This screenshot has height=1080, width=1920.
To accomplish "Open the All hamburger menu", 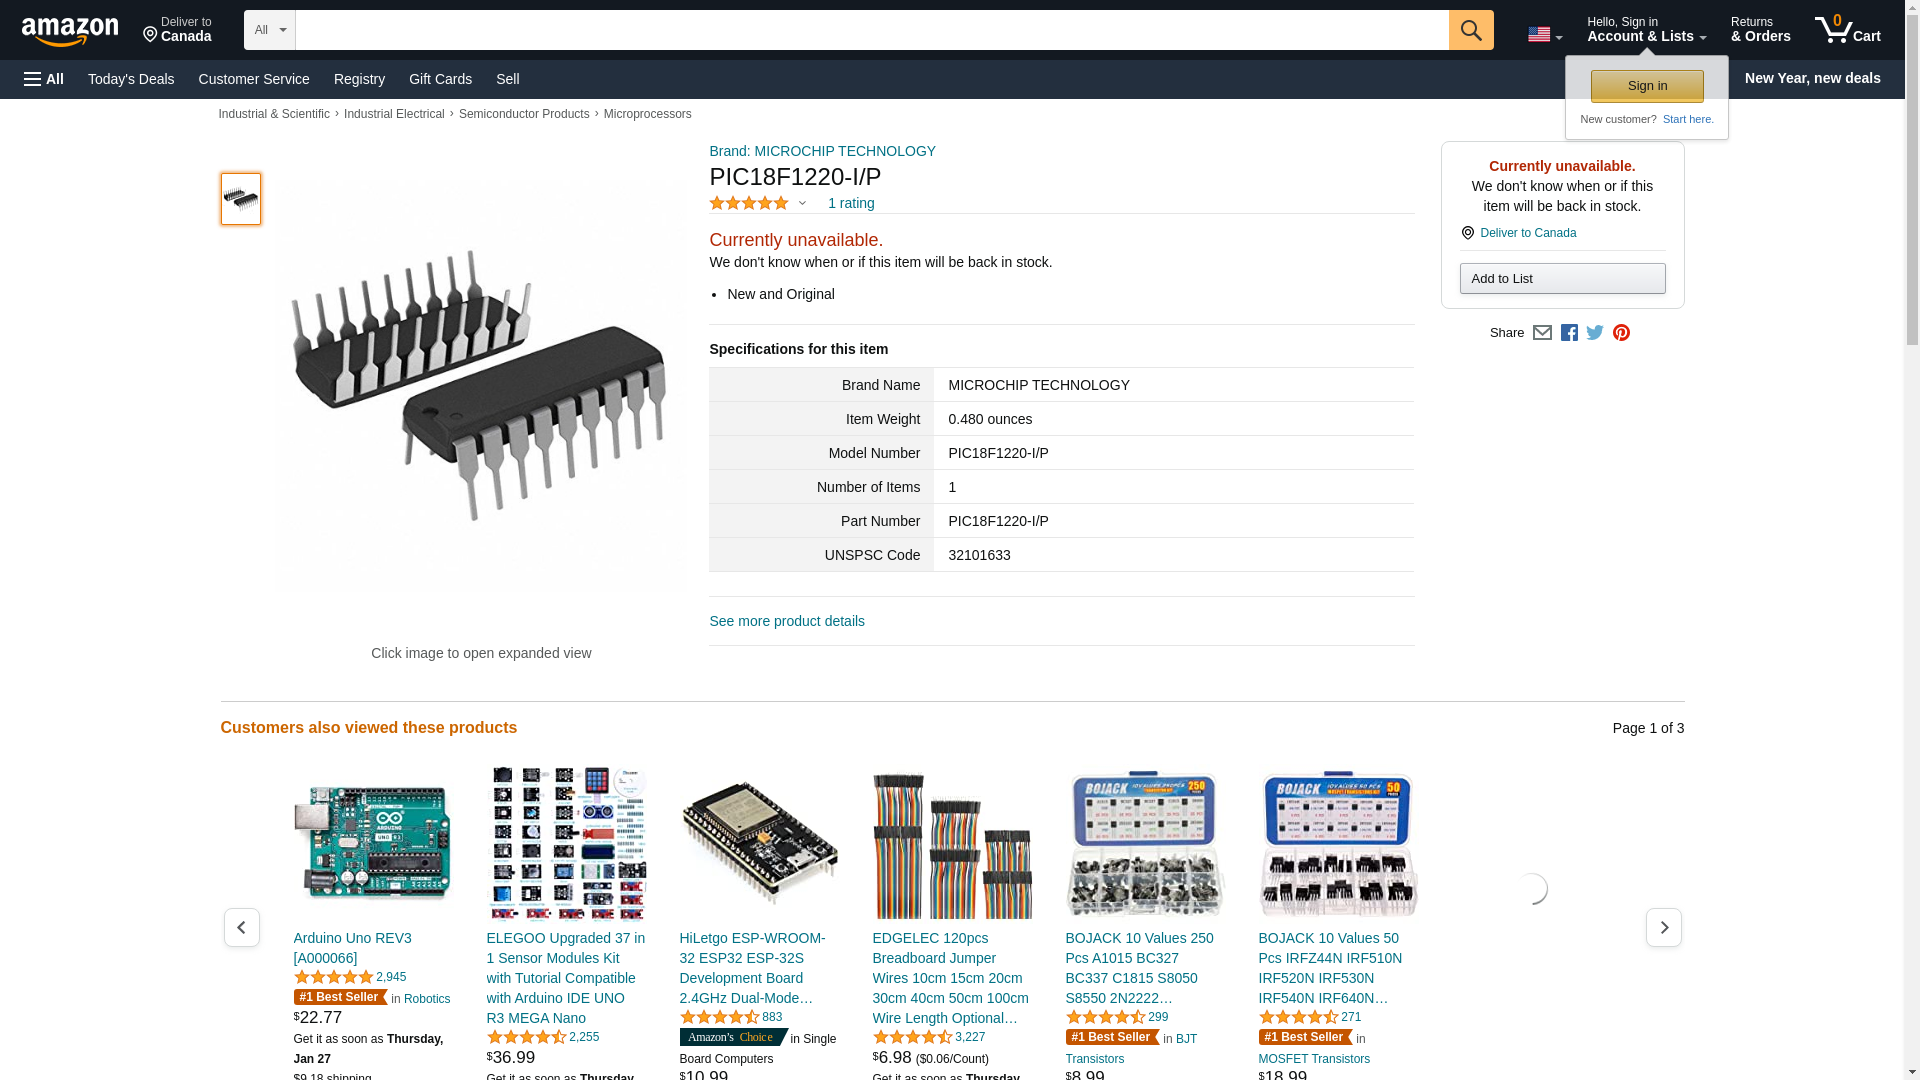I will click(44, 79).
